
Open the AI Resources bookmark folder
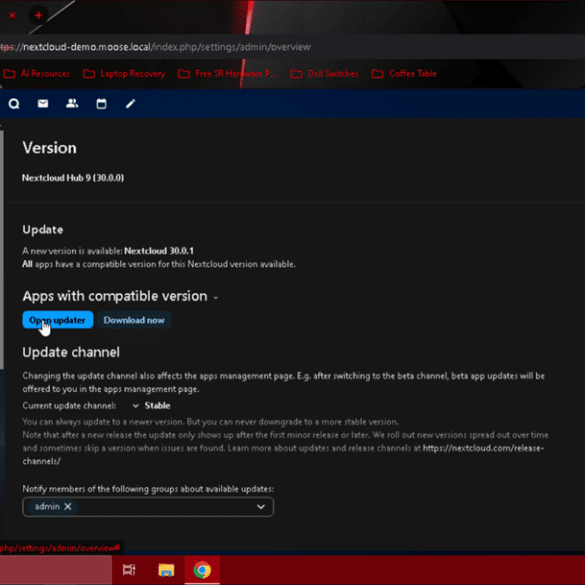pos(37,73)
